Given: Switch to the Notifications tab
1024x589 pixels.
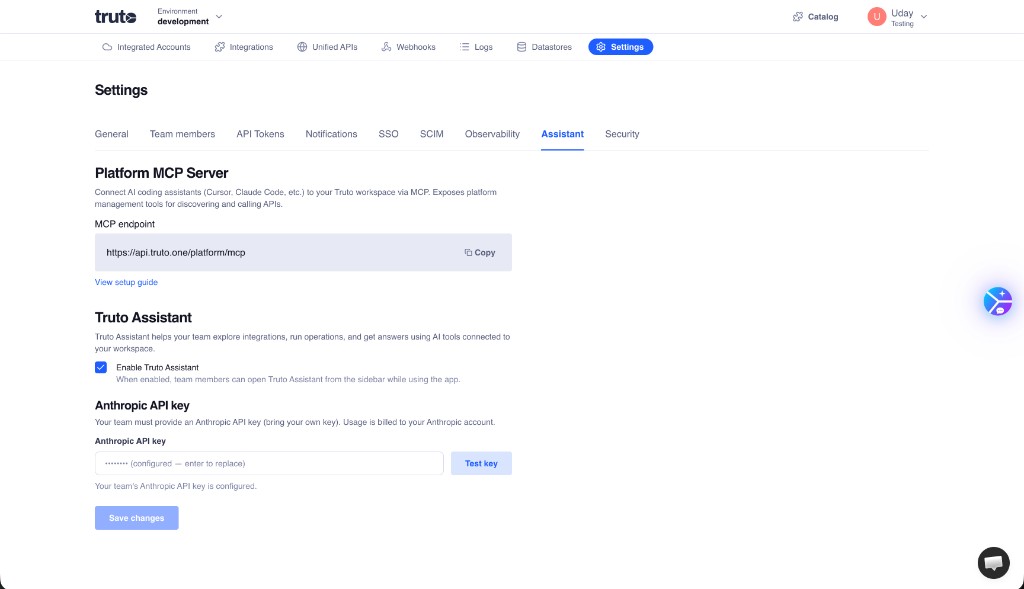Looking at the screenshot, I should (331, 134).
